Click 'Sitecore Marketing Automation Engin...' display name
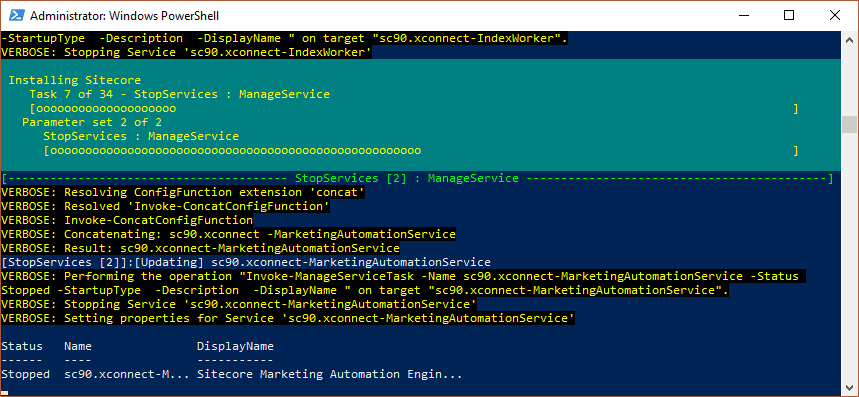Image resolution: width=859 pixels, height=397 pixels. [330, 375]
